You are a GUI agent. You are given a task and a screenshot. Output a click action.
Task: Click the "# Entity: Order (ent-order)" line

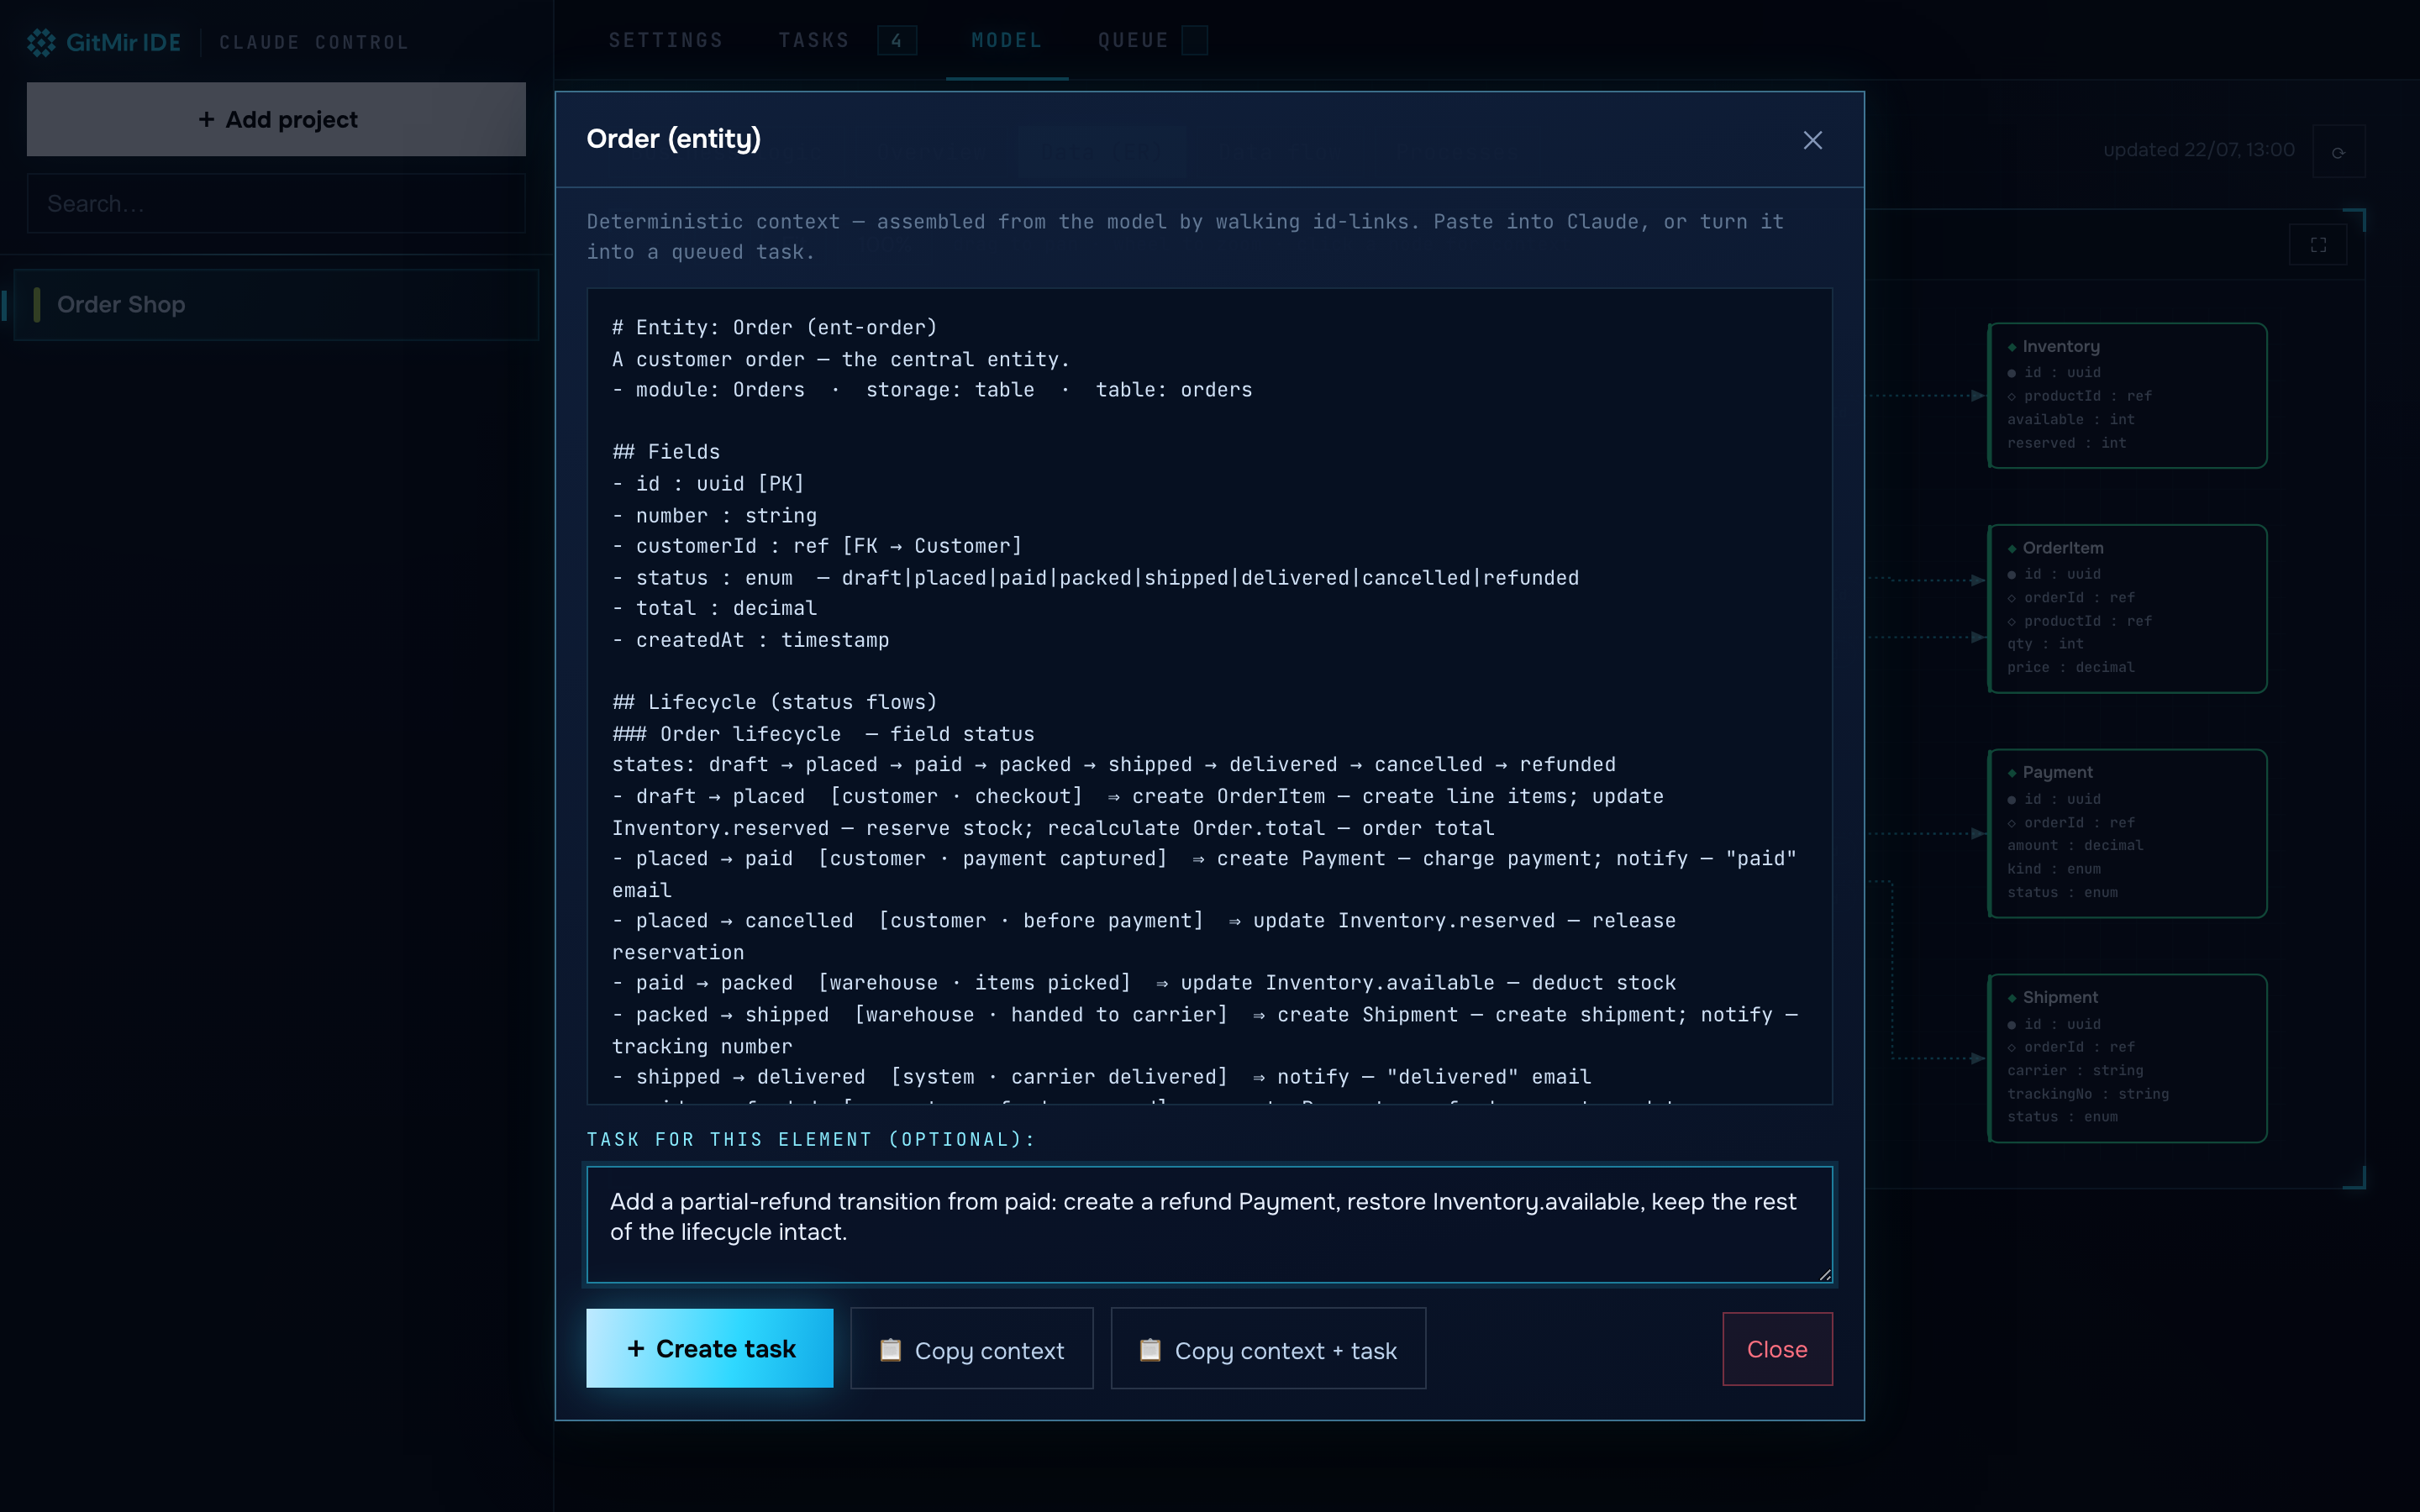tap(775, 328)
